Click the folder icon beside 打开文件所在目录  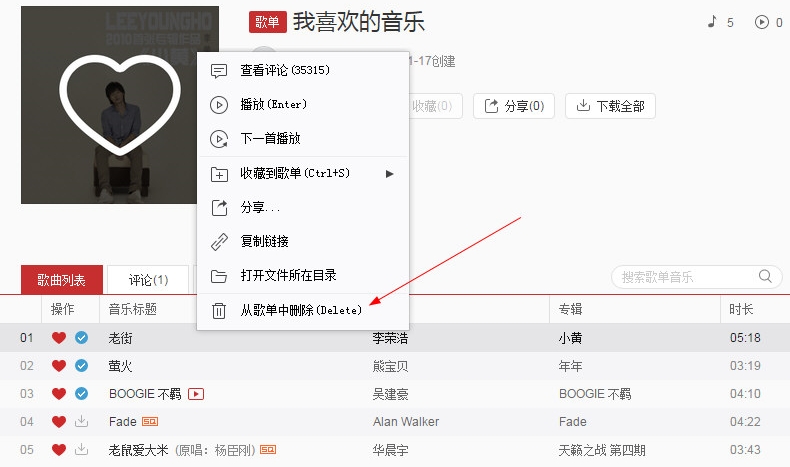(x=219, y=276)
